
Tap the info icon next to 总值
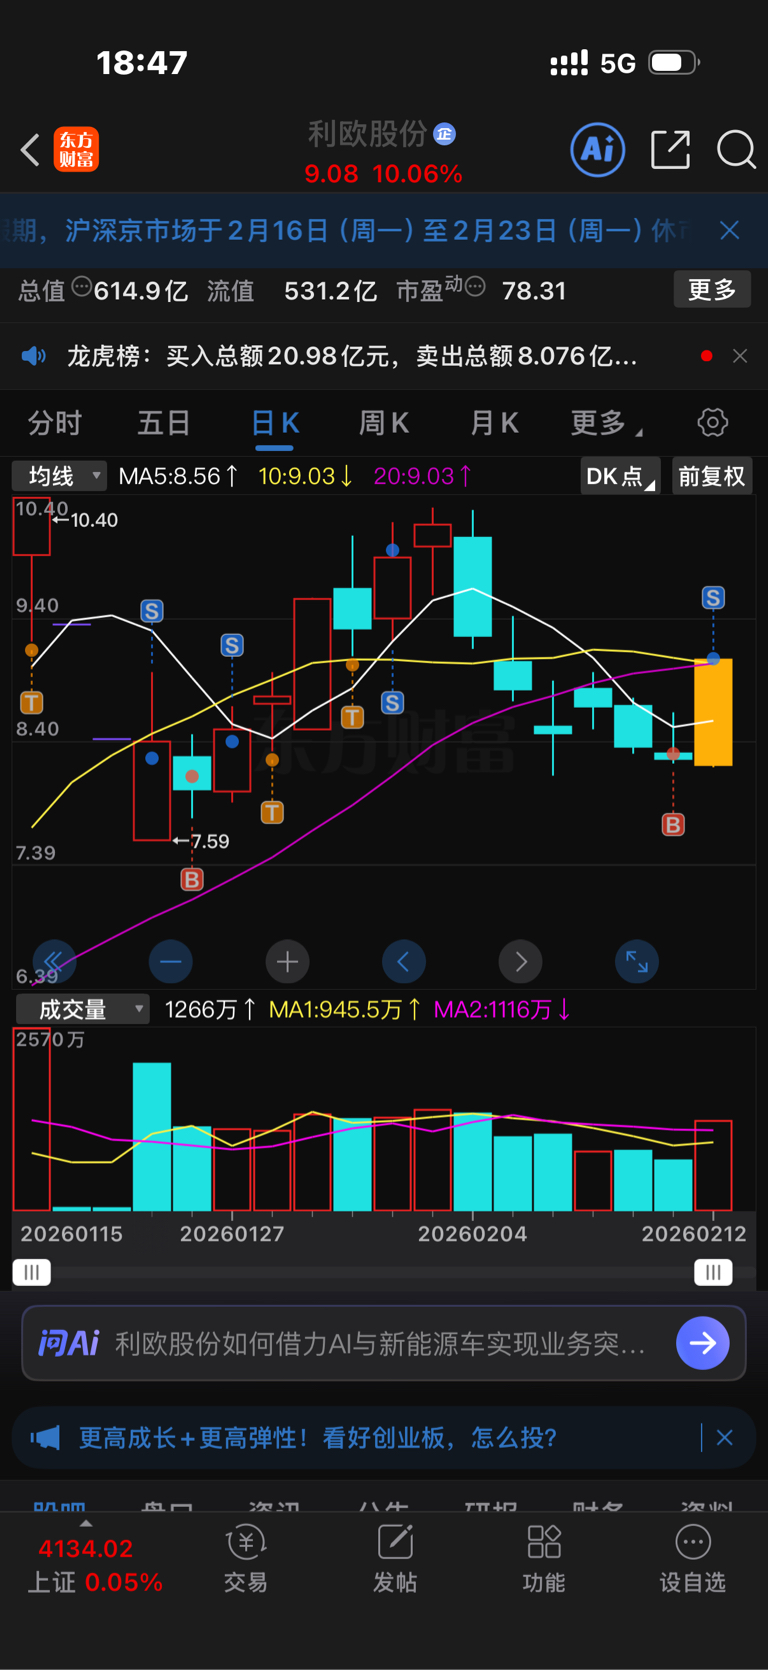81,288
